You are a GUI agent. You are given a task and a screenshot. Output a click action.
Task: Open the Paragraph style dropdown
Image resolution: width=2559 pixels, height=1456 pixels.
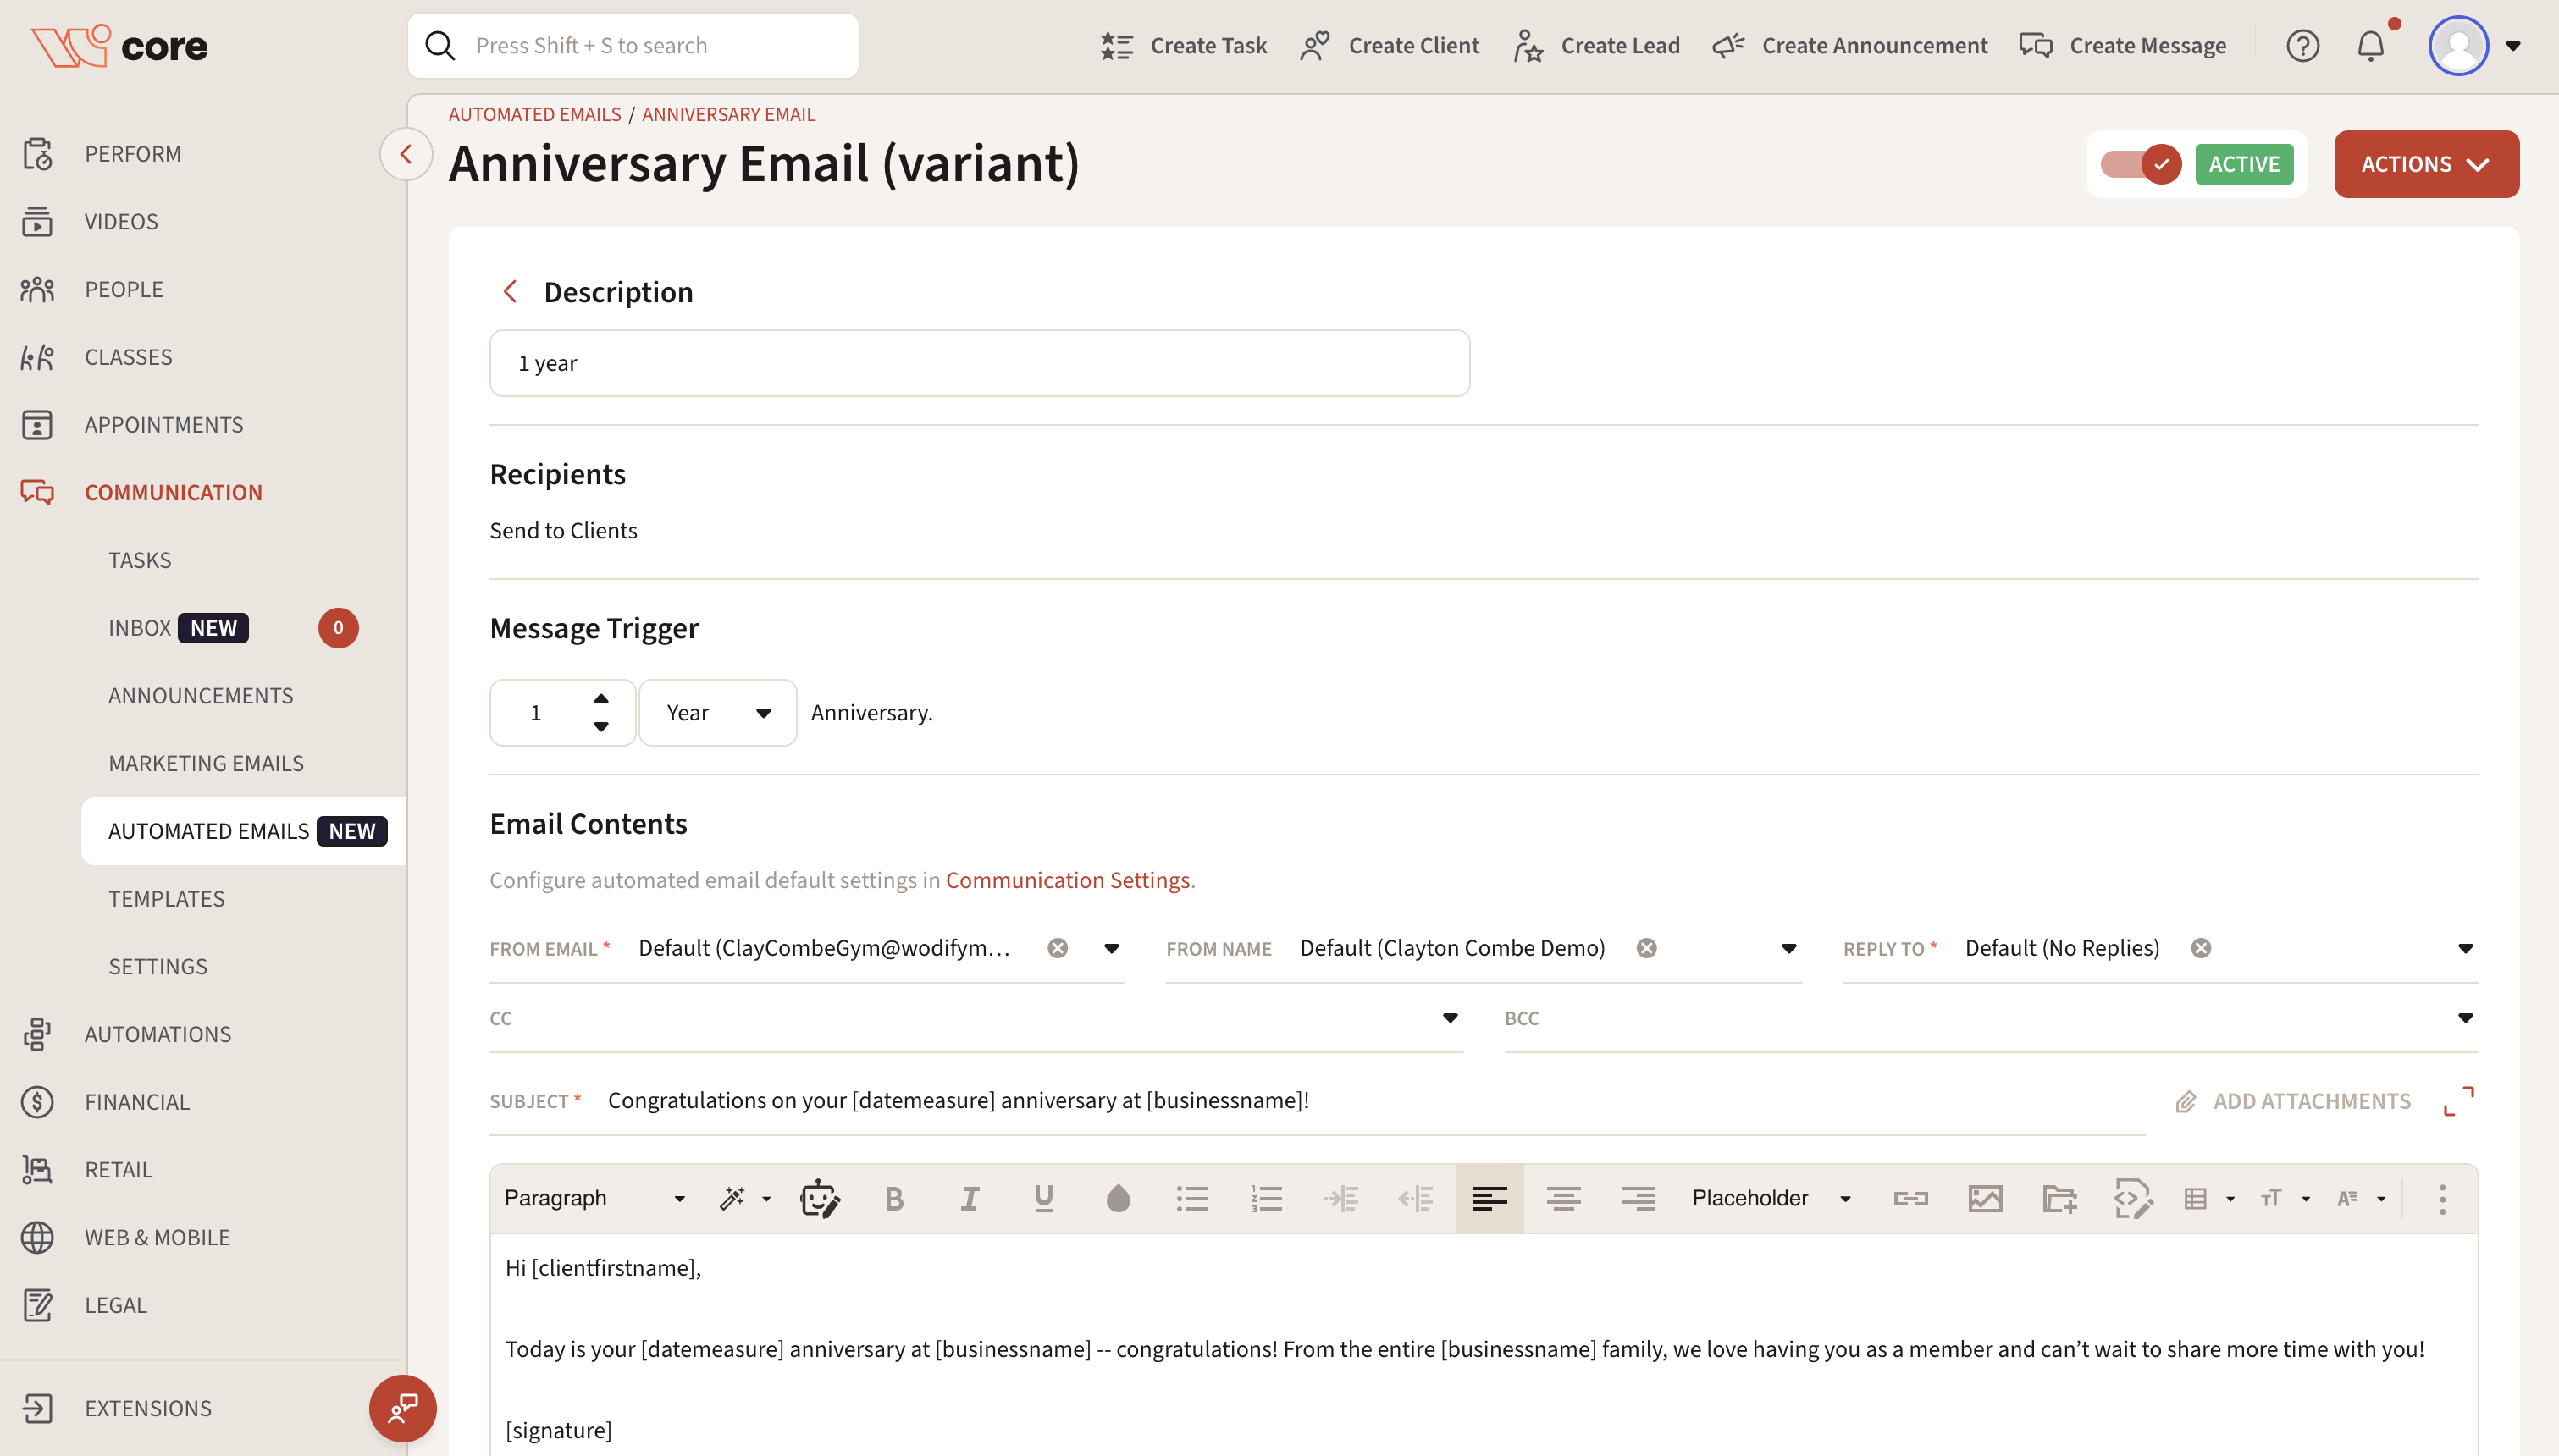point(594,1198)
